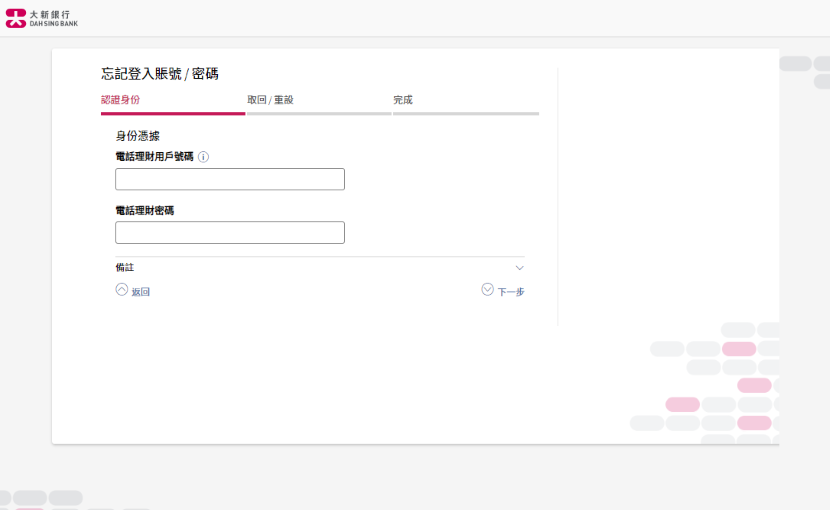Click the red progress bar under 認證身份
Image resolution: width=830 pixels, height=510 pixels.
(x=173, y=113)
